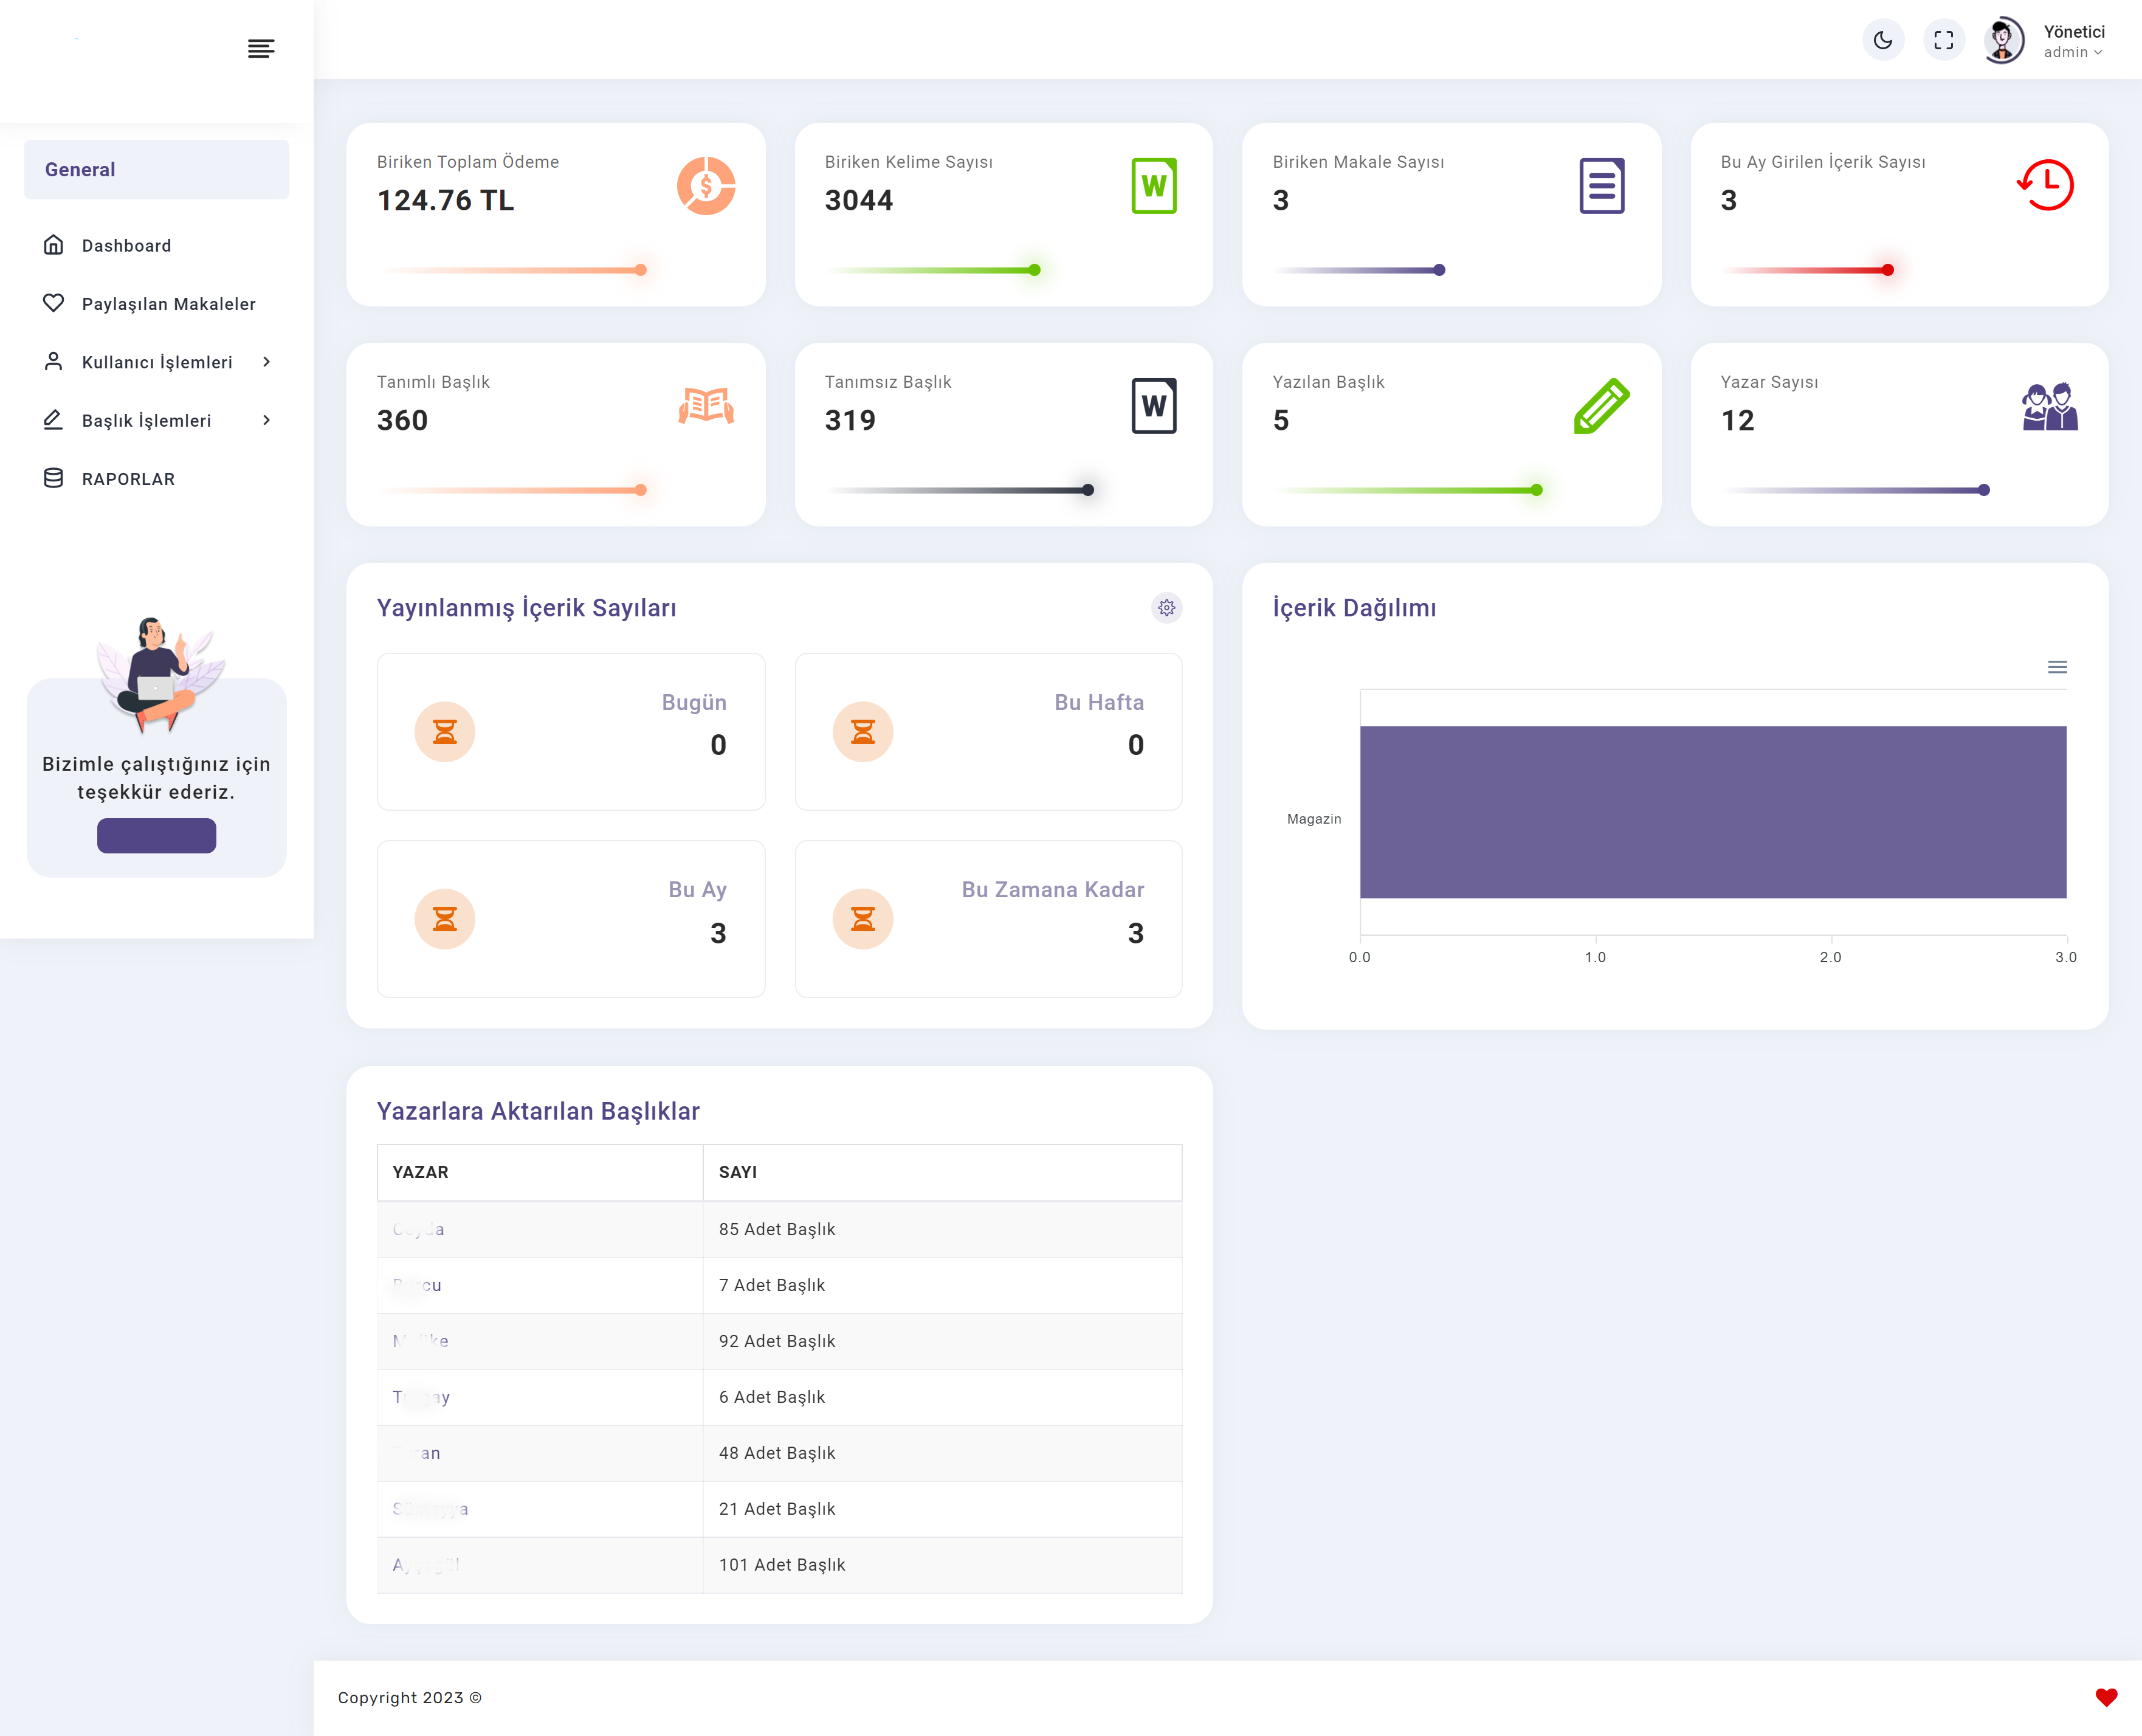Expand the Kullanıcı İşlemleri submenu

point(157,362)
